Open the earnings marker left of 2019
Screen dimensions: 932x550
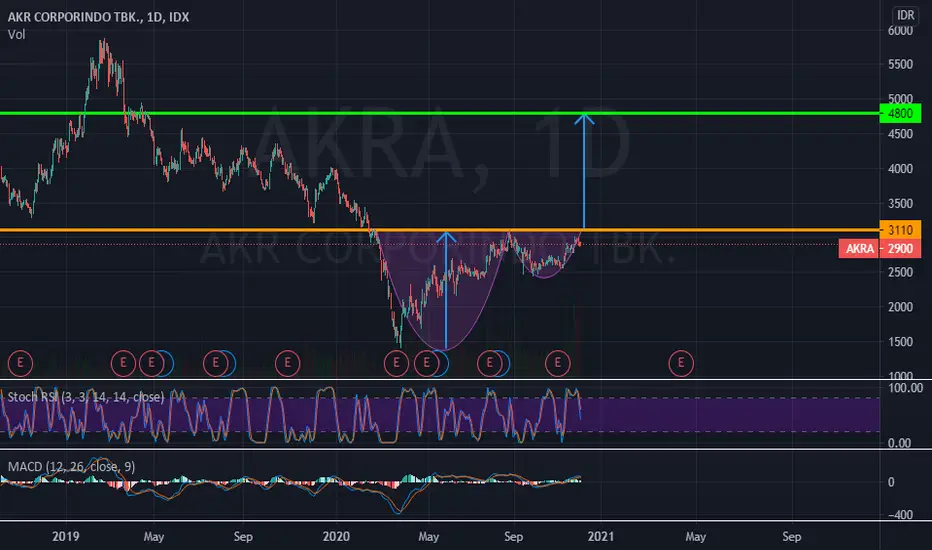pos(20,363)
